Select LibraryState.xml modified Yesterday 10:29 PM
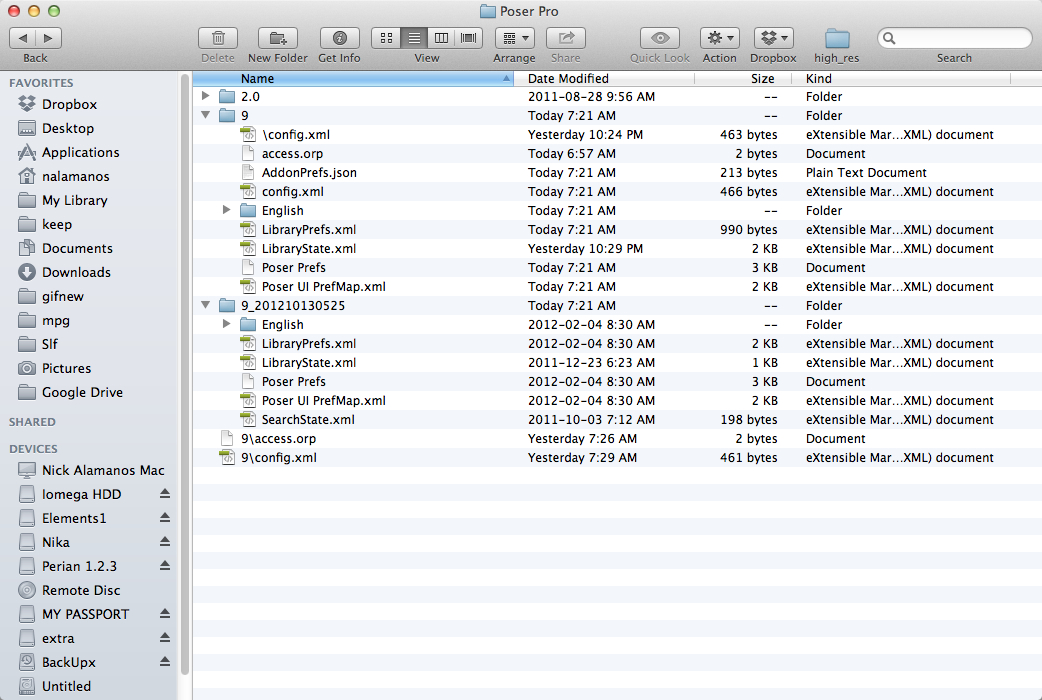1042x700 pixels. pos(309,249)
